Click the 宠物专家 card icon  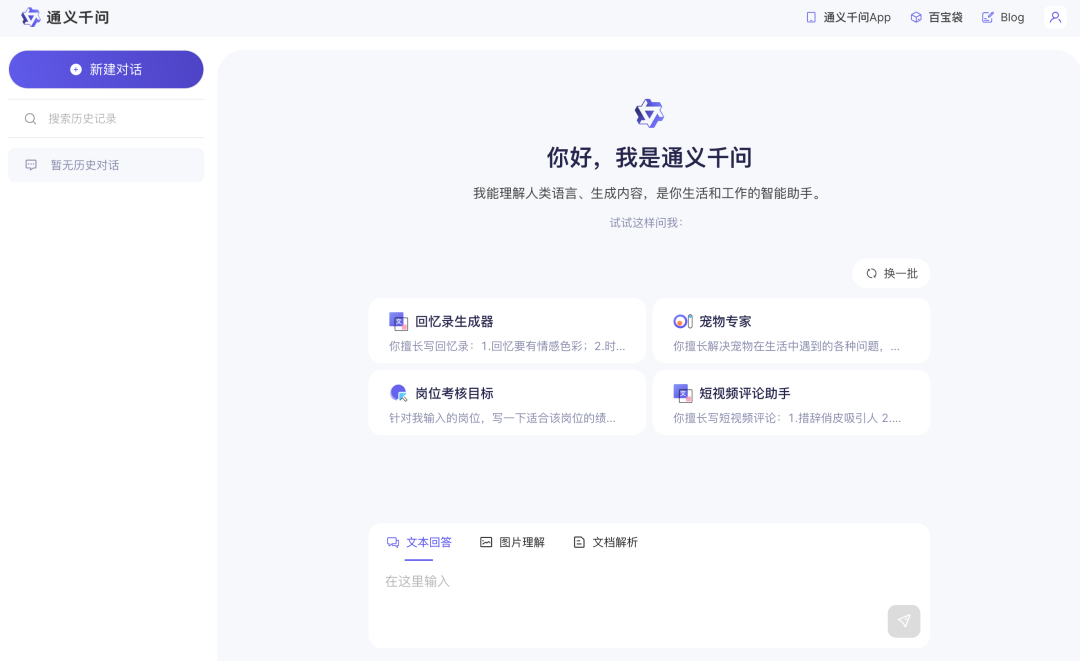coord(683,321)
